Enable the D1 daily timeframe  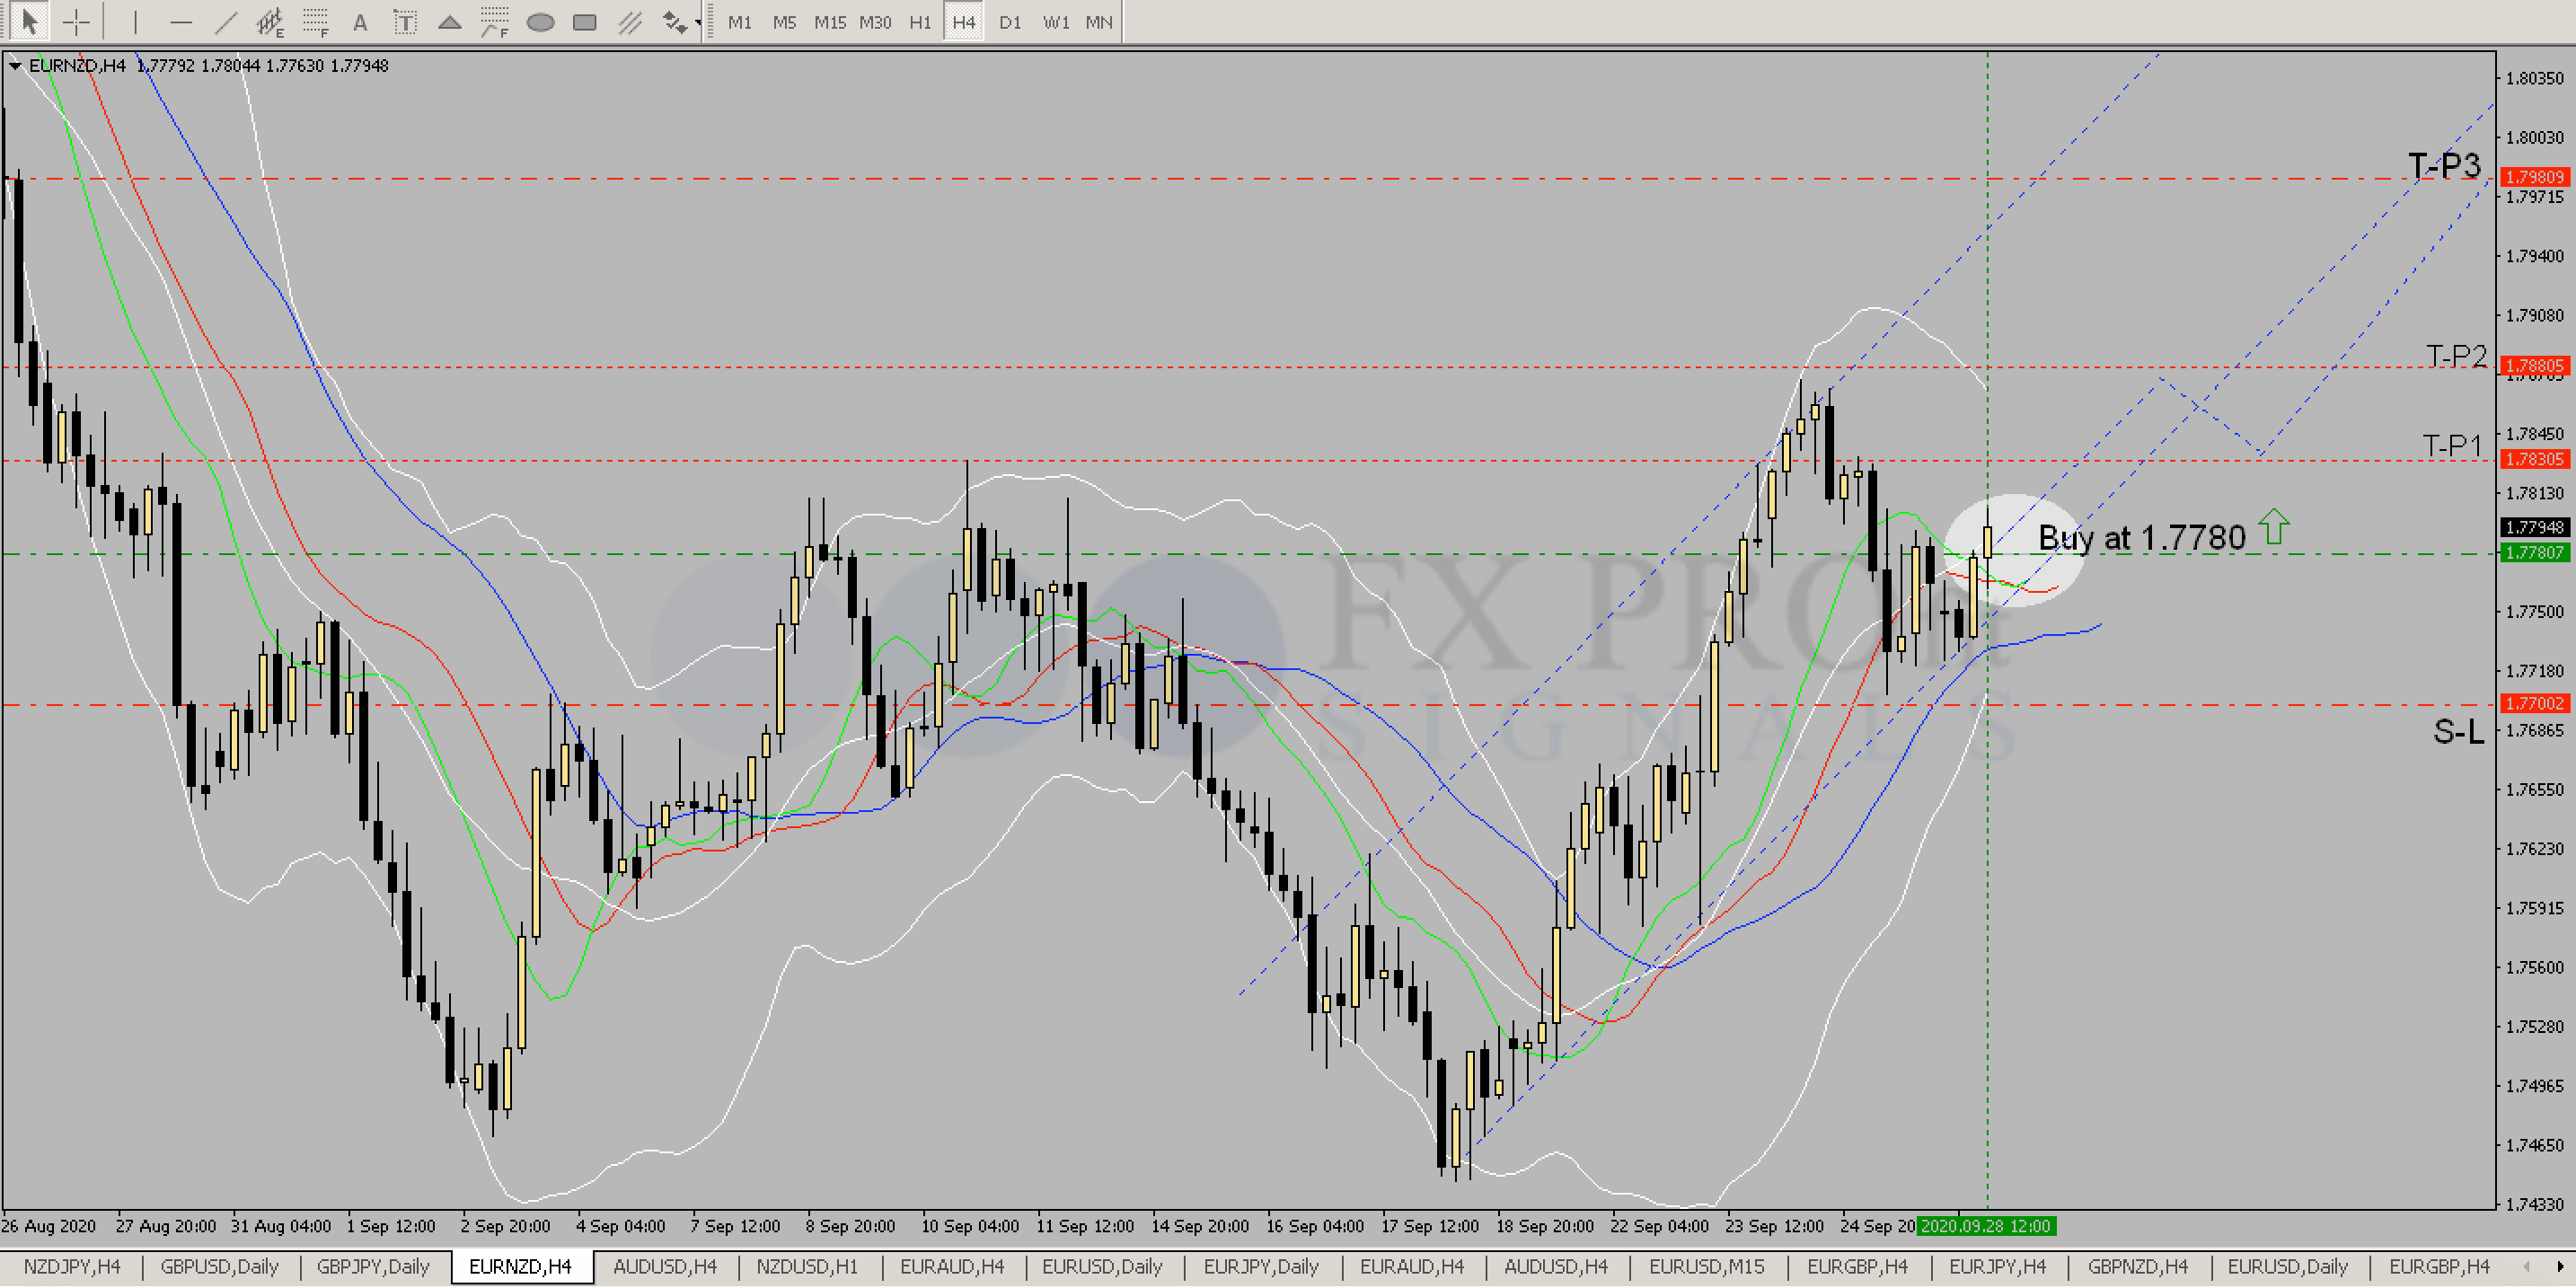coord(1010,21)
